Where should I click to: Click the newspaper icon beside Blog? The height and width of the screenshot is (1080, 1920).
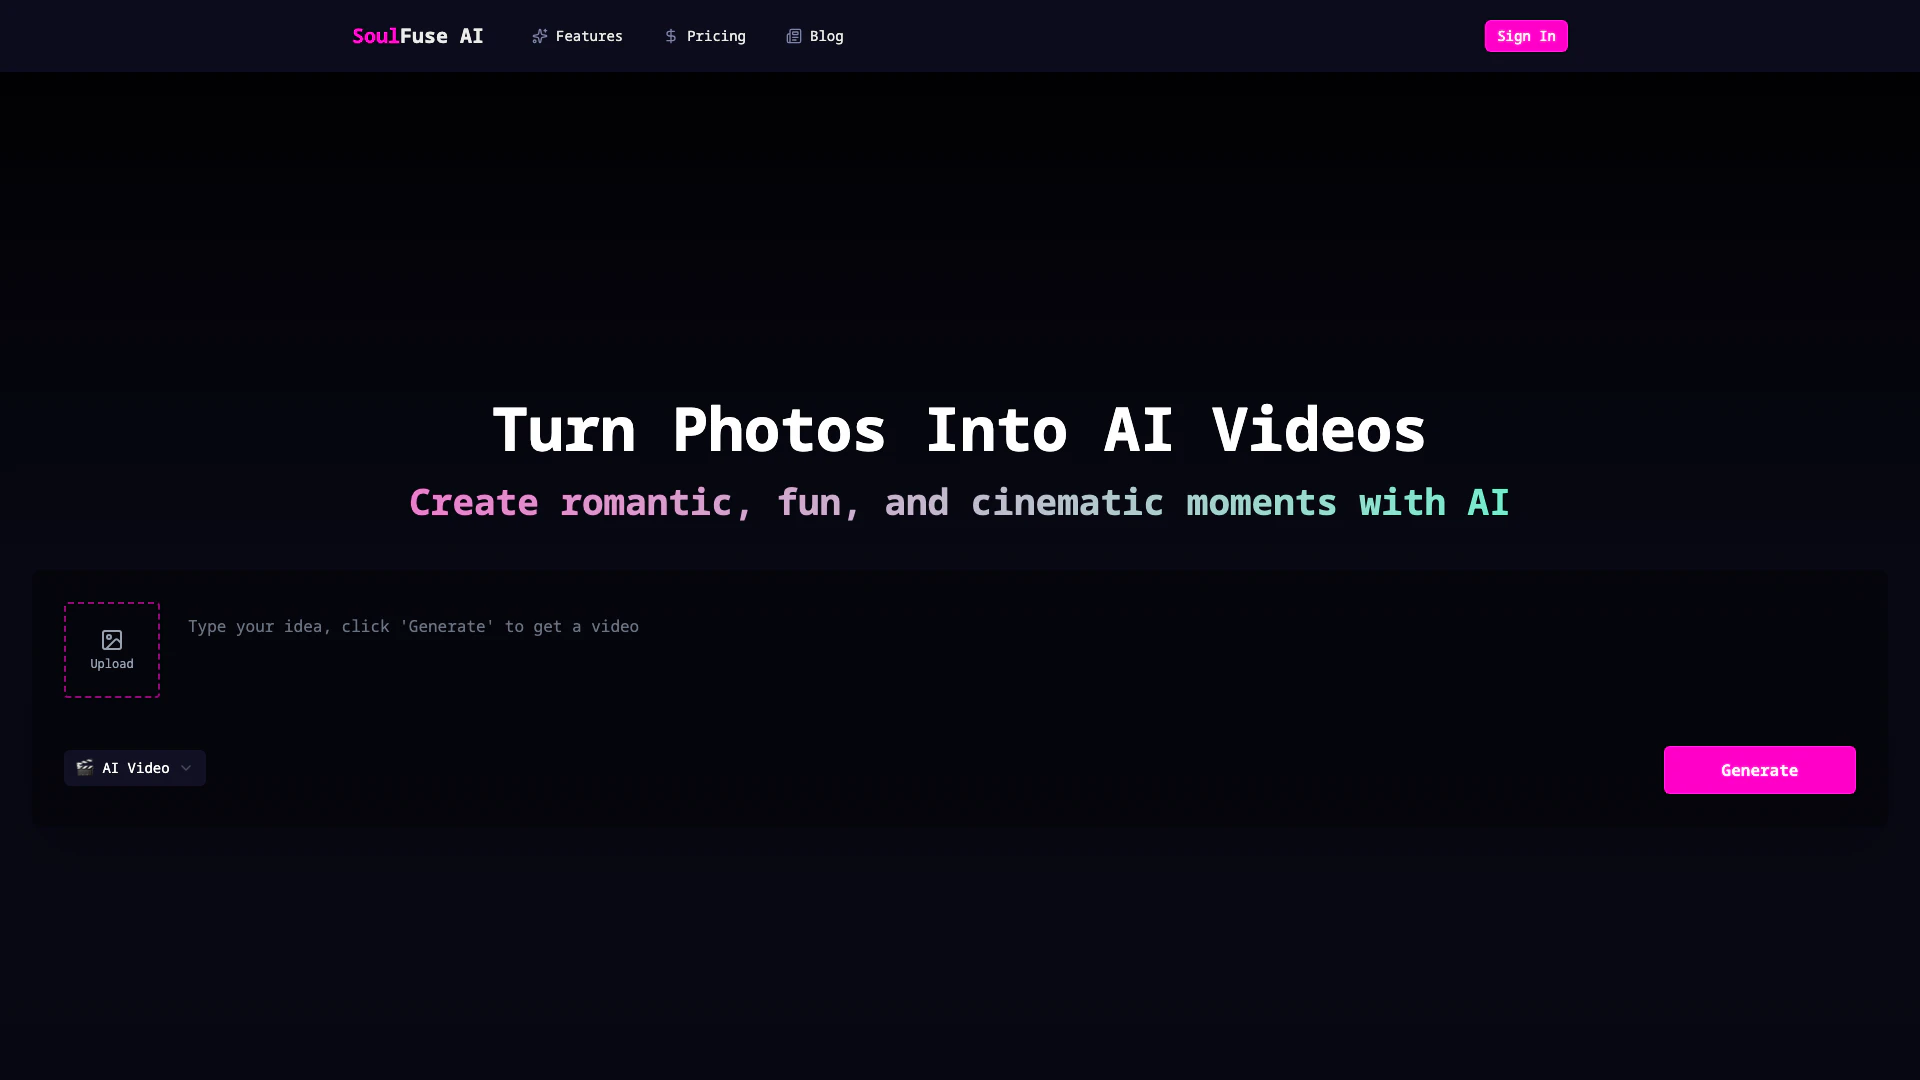(794, 36)
